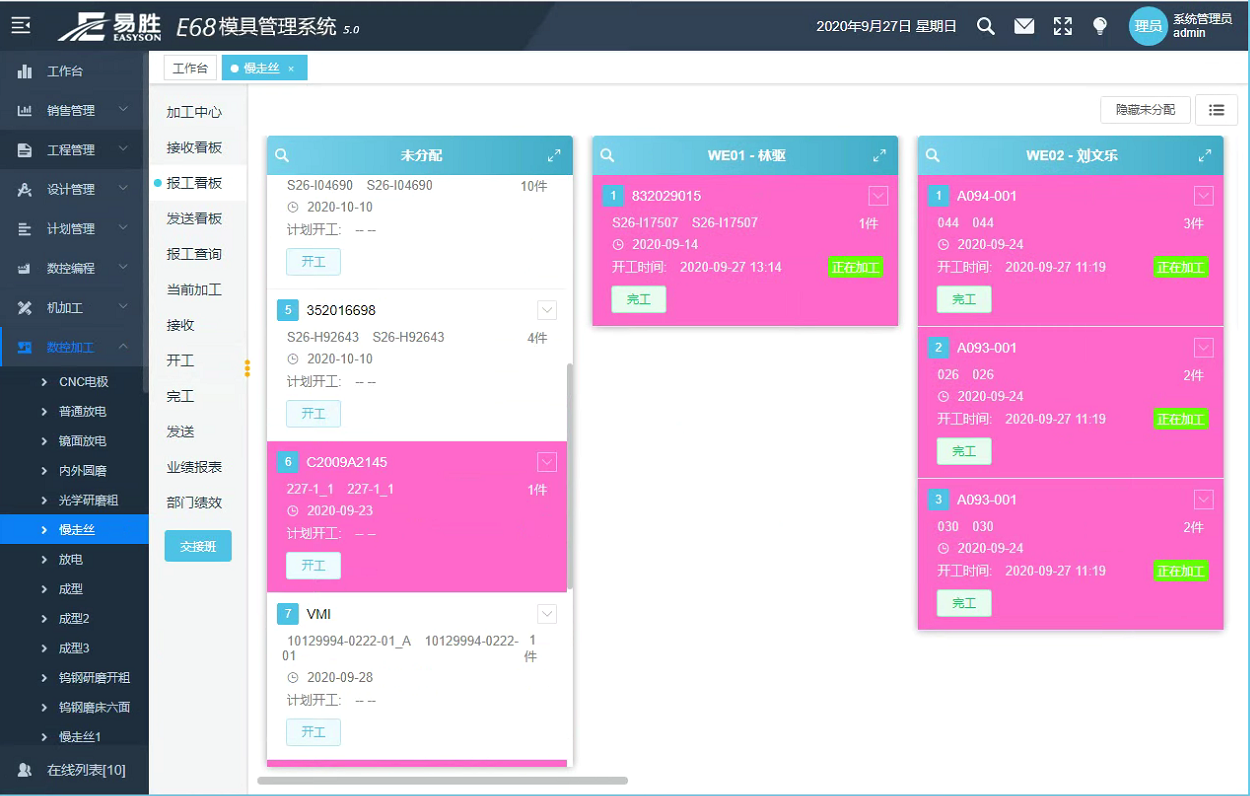The image size is (1250, 796).
Task: Expand WE02 - 刘文乐 column fullscreen
Action: click(x=1205, y=155)
